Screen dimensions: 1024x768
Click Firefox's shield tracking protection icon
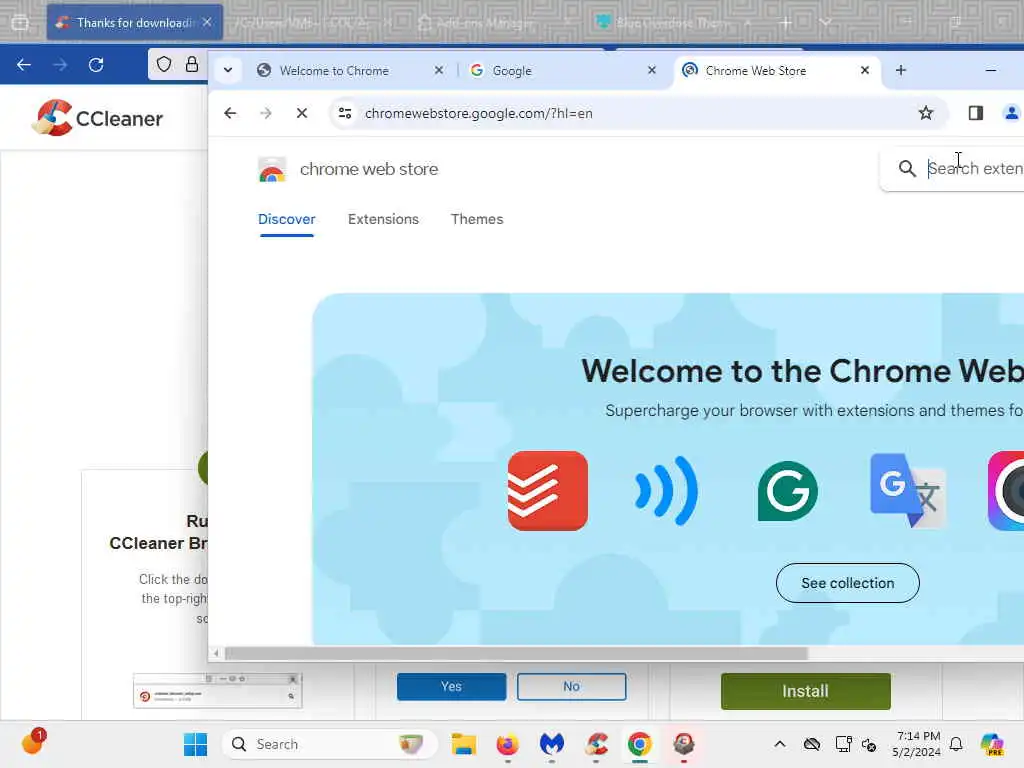coord(164,64)
